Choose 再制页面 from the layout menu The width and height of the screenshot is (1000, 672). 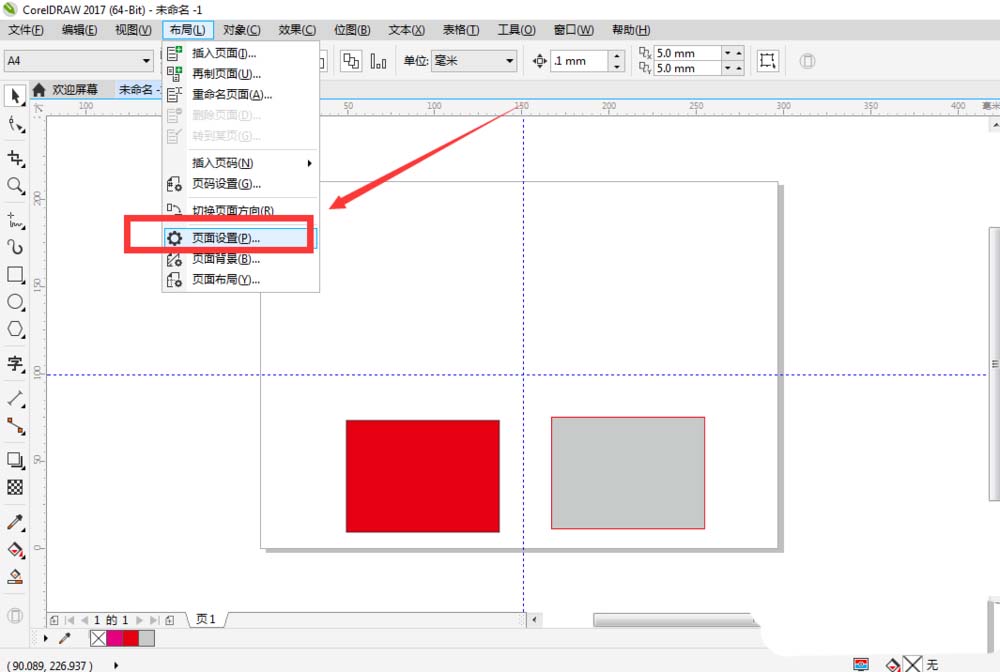tap(240, 74)
